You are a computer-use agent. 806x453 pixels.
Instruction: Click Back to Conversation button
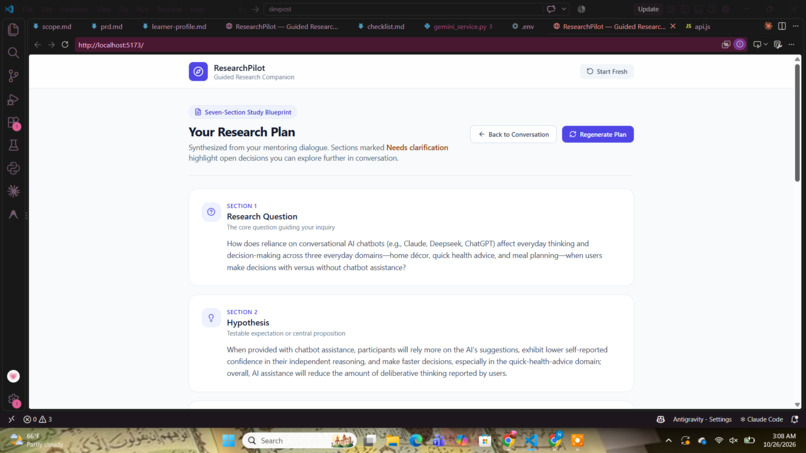[513, 134]
